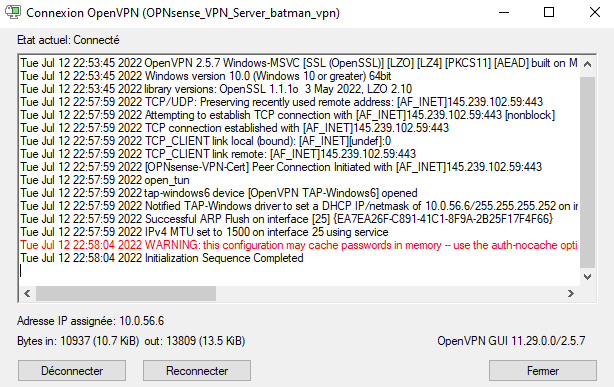Click the Déconnecter button
Image resolution: width=614 pixels, height=387 pixels.
click(72, 371)
